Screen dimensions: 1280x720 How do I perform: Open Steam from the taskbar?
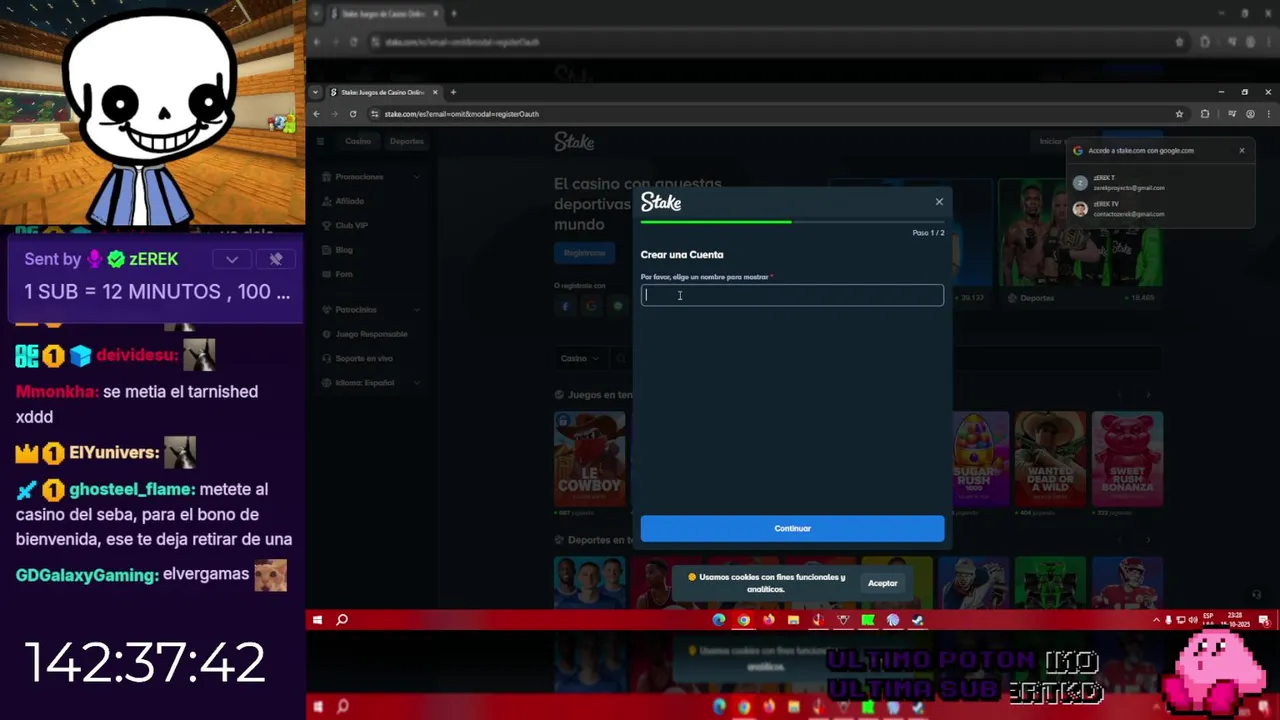(918, 620)
